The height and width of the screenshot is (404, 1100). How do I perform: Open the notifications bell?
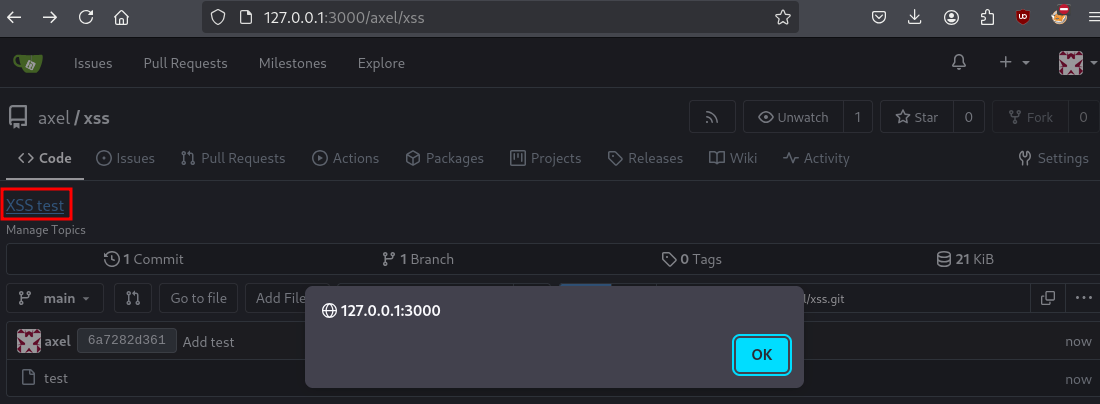click(959, 63)
